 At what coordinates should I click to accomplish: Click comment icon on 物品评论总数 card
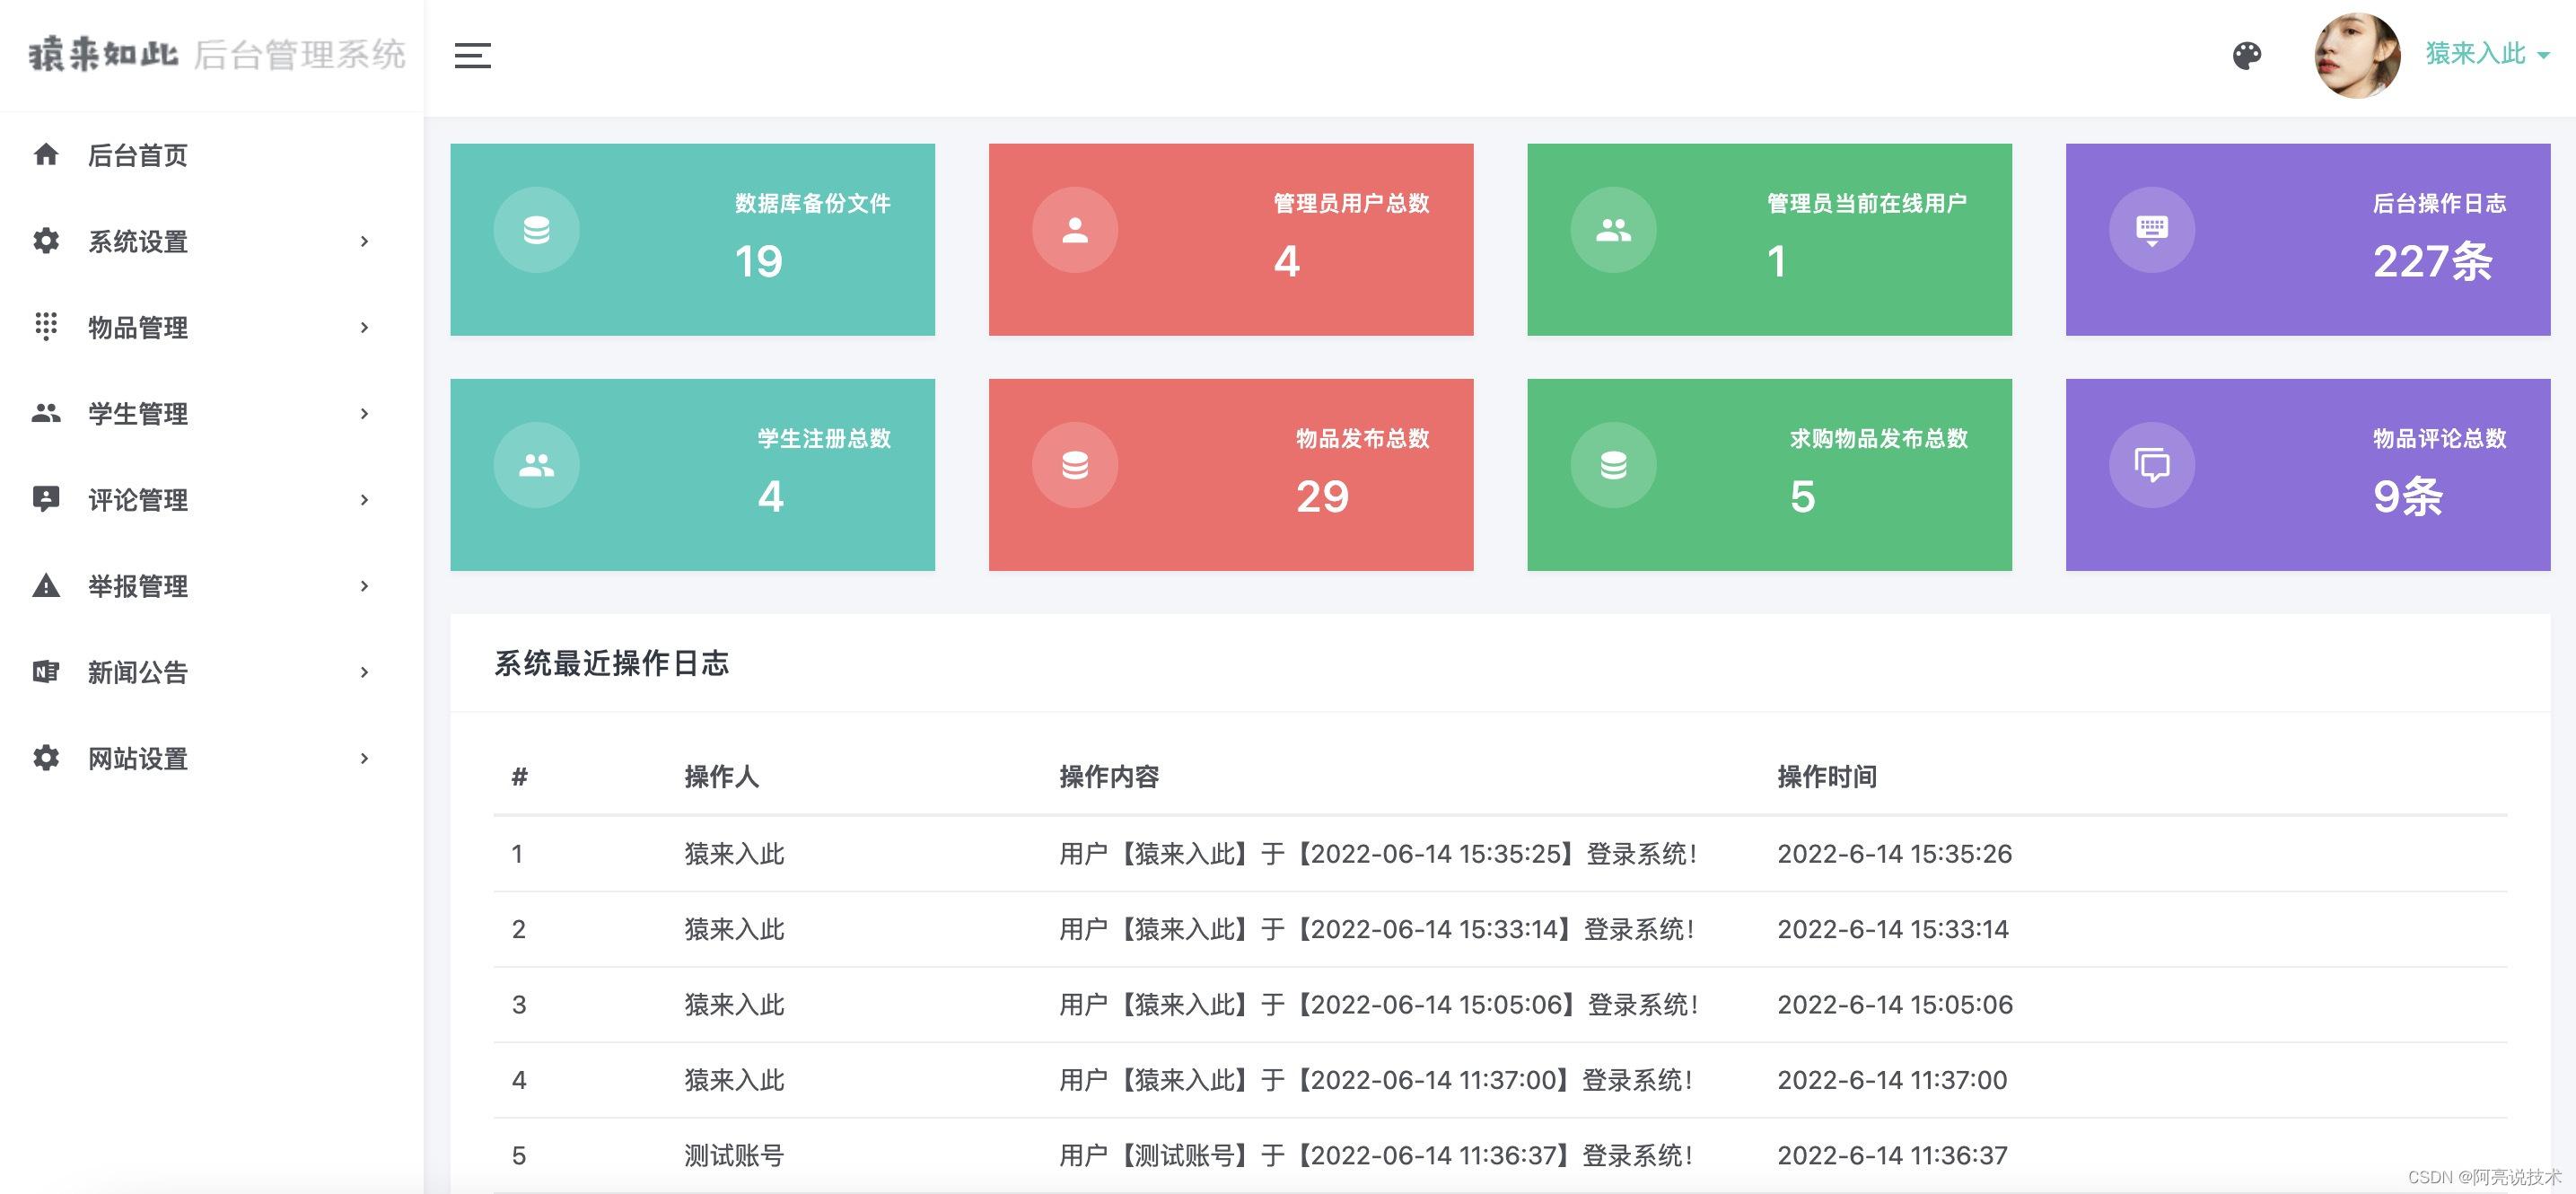coord(2152,465)
